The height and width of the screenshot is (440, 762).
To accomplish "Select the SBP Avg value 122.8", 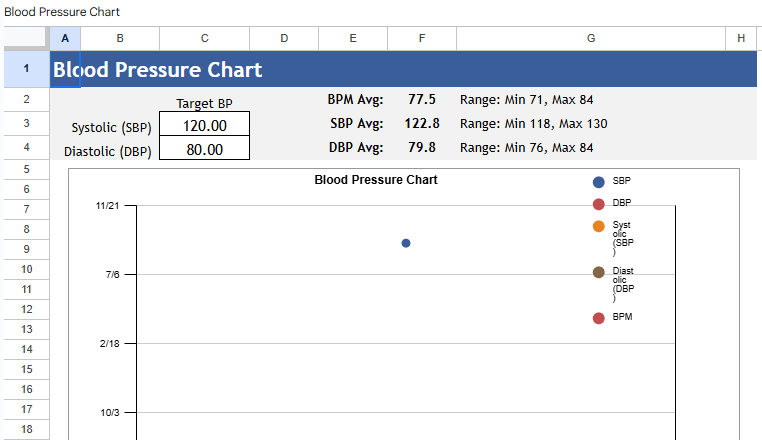I will (421, 124).
